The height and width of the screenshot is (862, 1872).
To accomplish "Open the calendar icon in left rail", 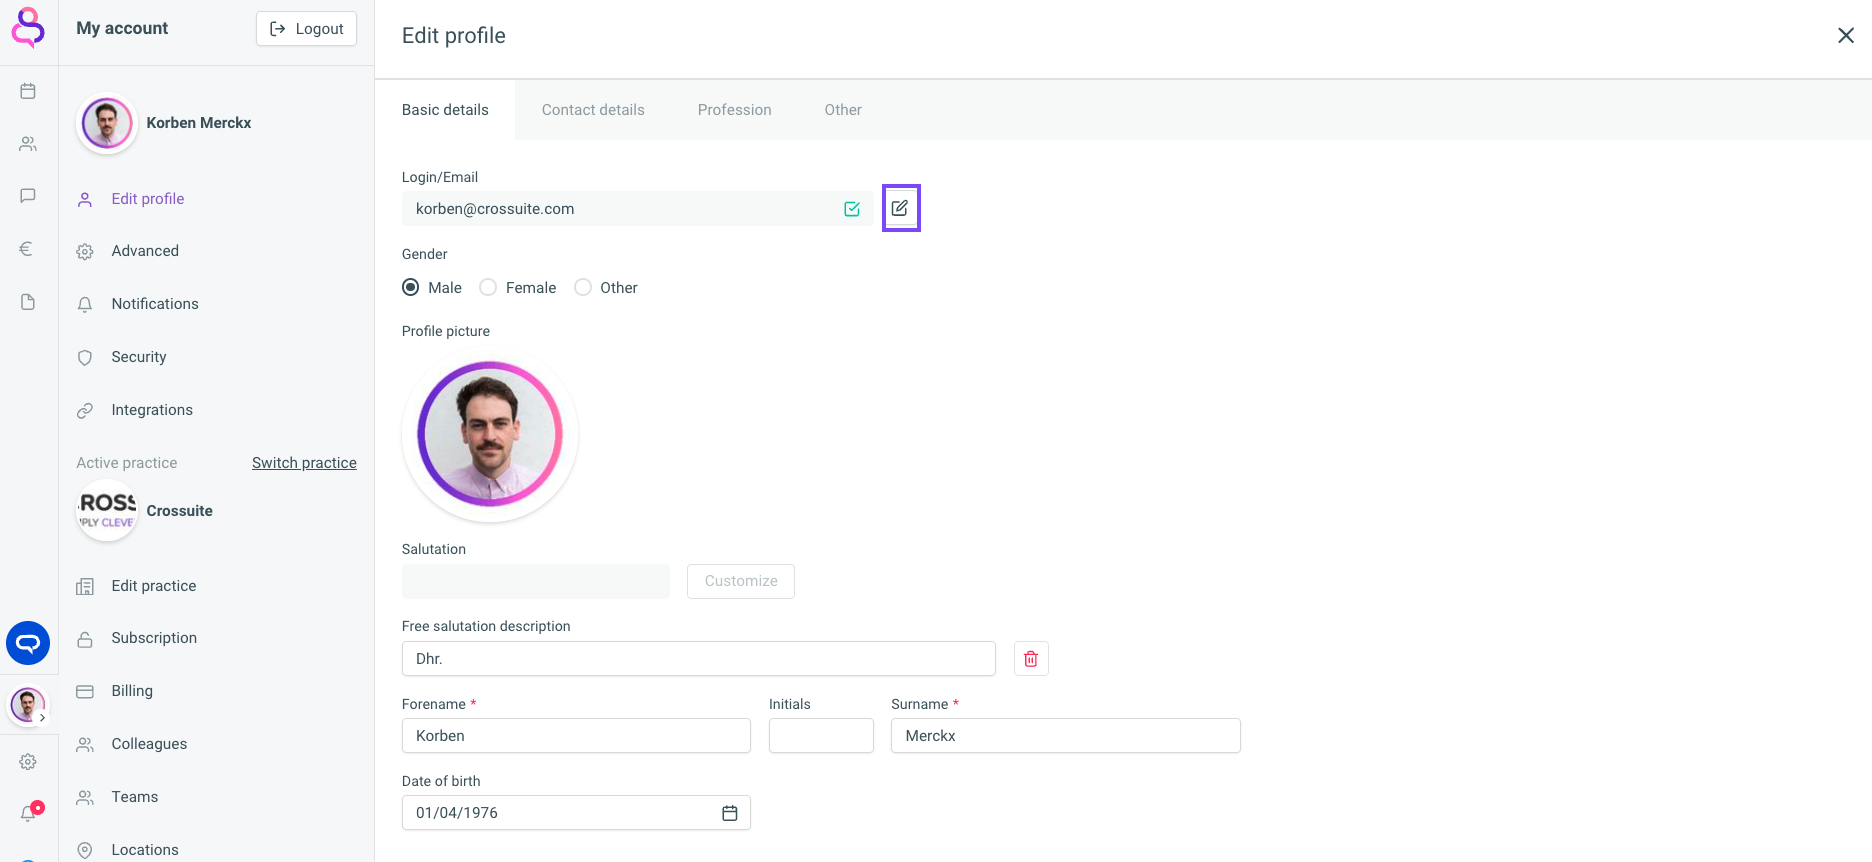I will (28, 91).
